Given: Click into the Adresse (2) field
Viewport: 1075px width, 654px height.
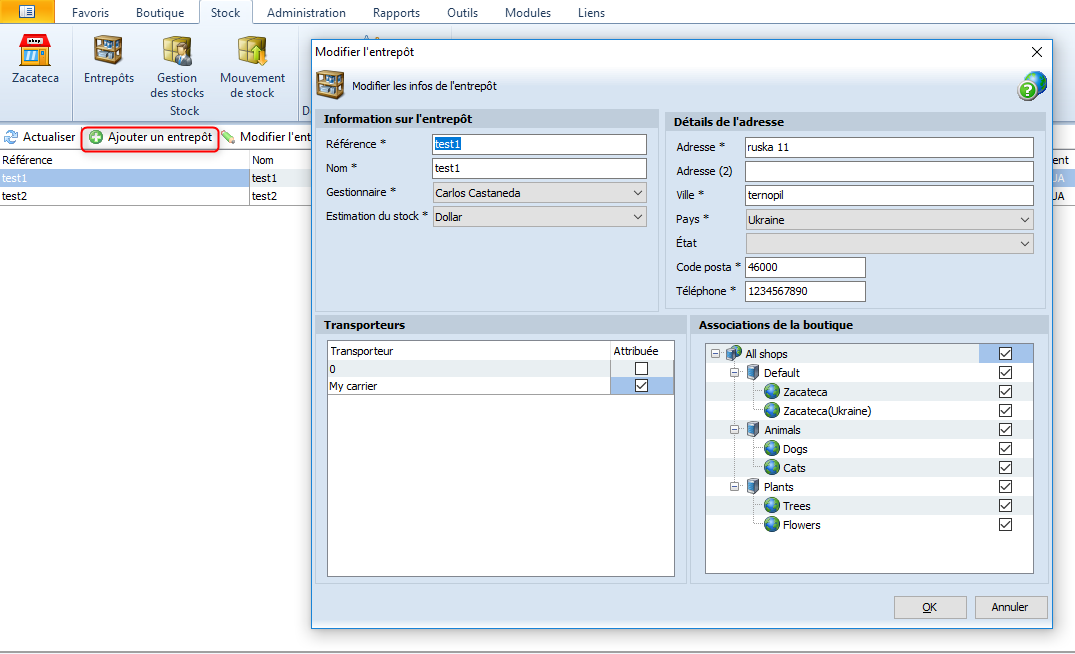Looking at the screenshot, I should 889,171.
